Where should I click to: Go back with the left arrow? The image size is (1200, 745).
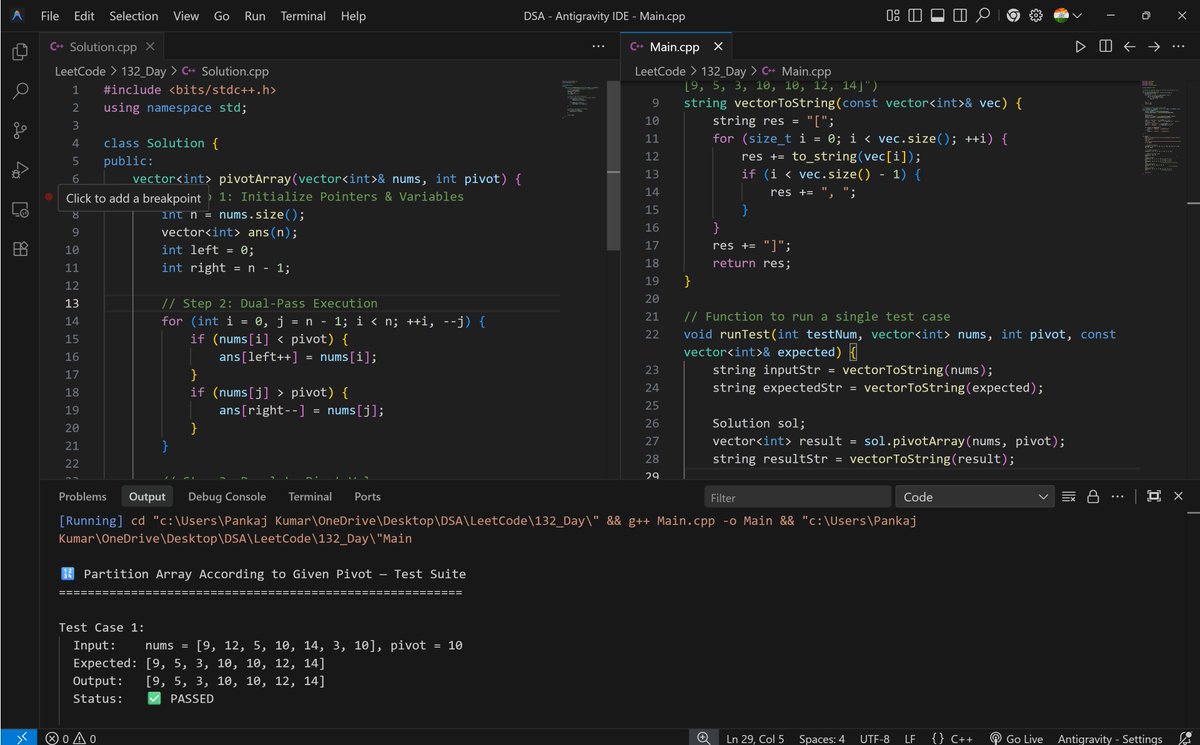(1130, 47)
